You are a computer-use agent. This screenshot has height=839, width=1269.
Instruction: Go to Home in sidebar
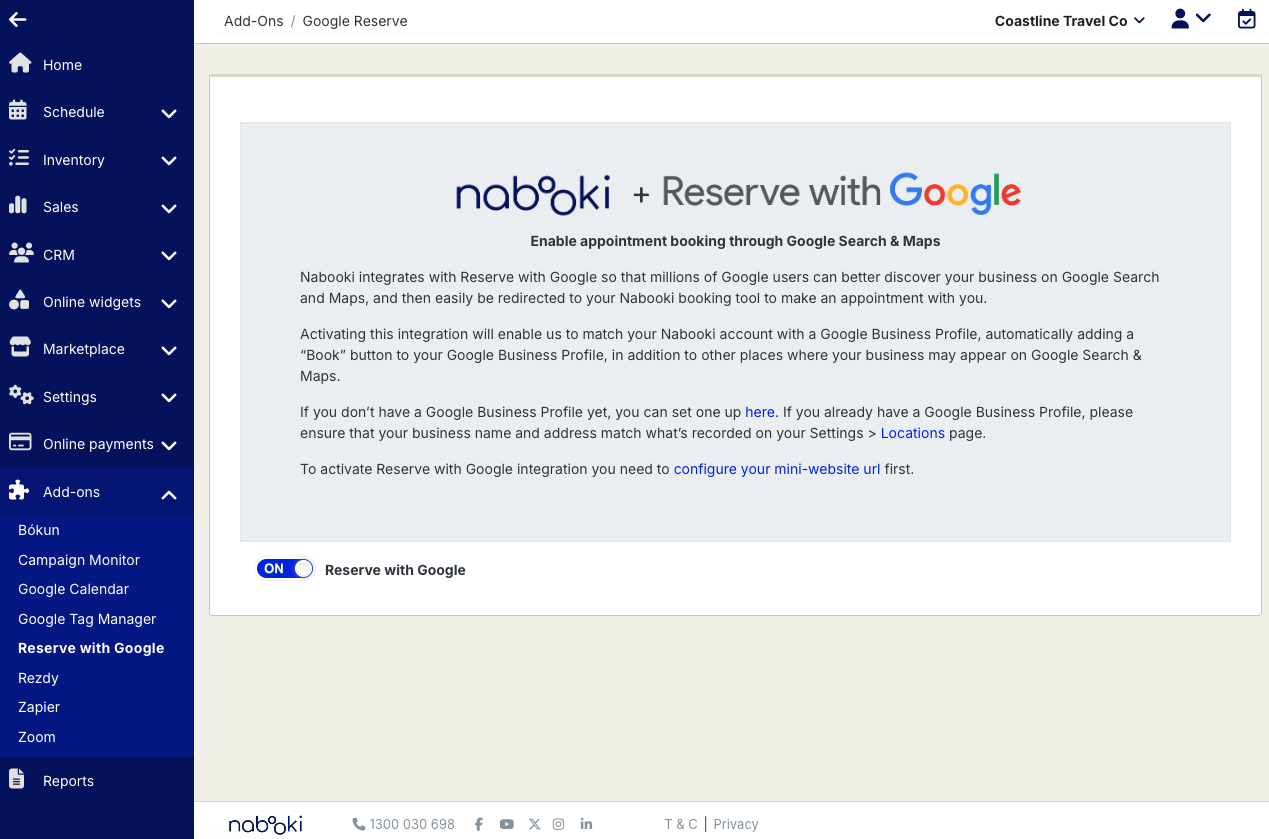coord(62,65)
